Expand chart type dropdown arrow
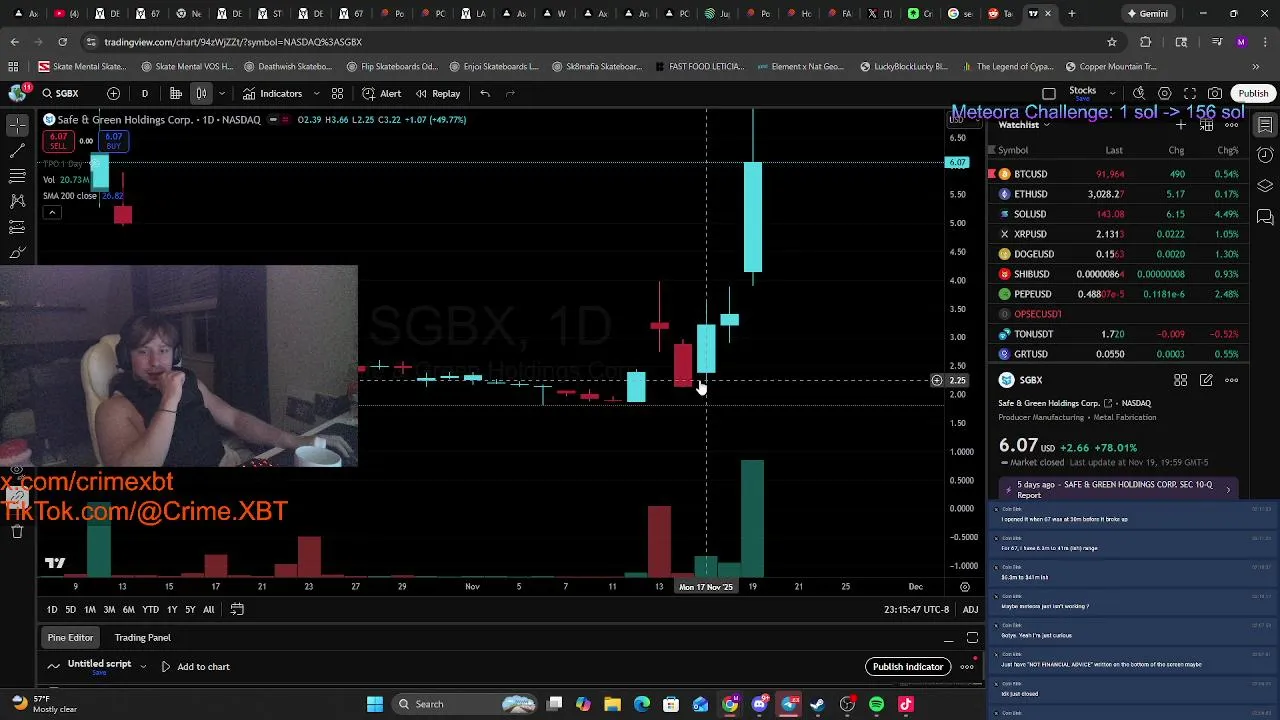 point(222,93)
